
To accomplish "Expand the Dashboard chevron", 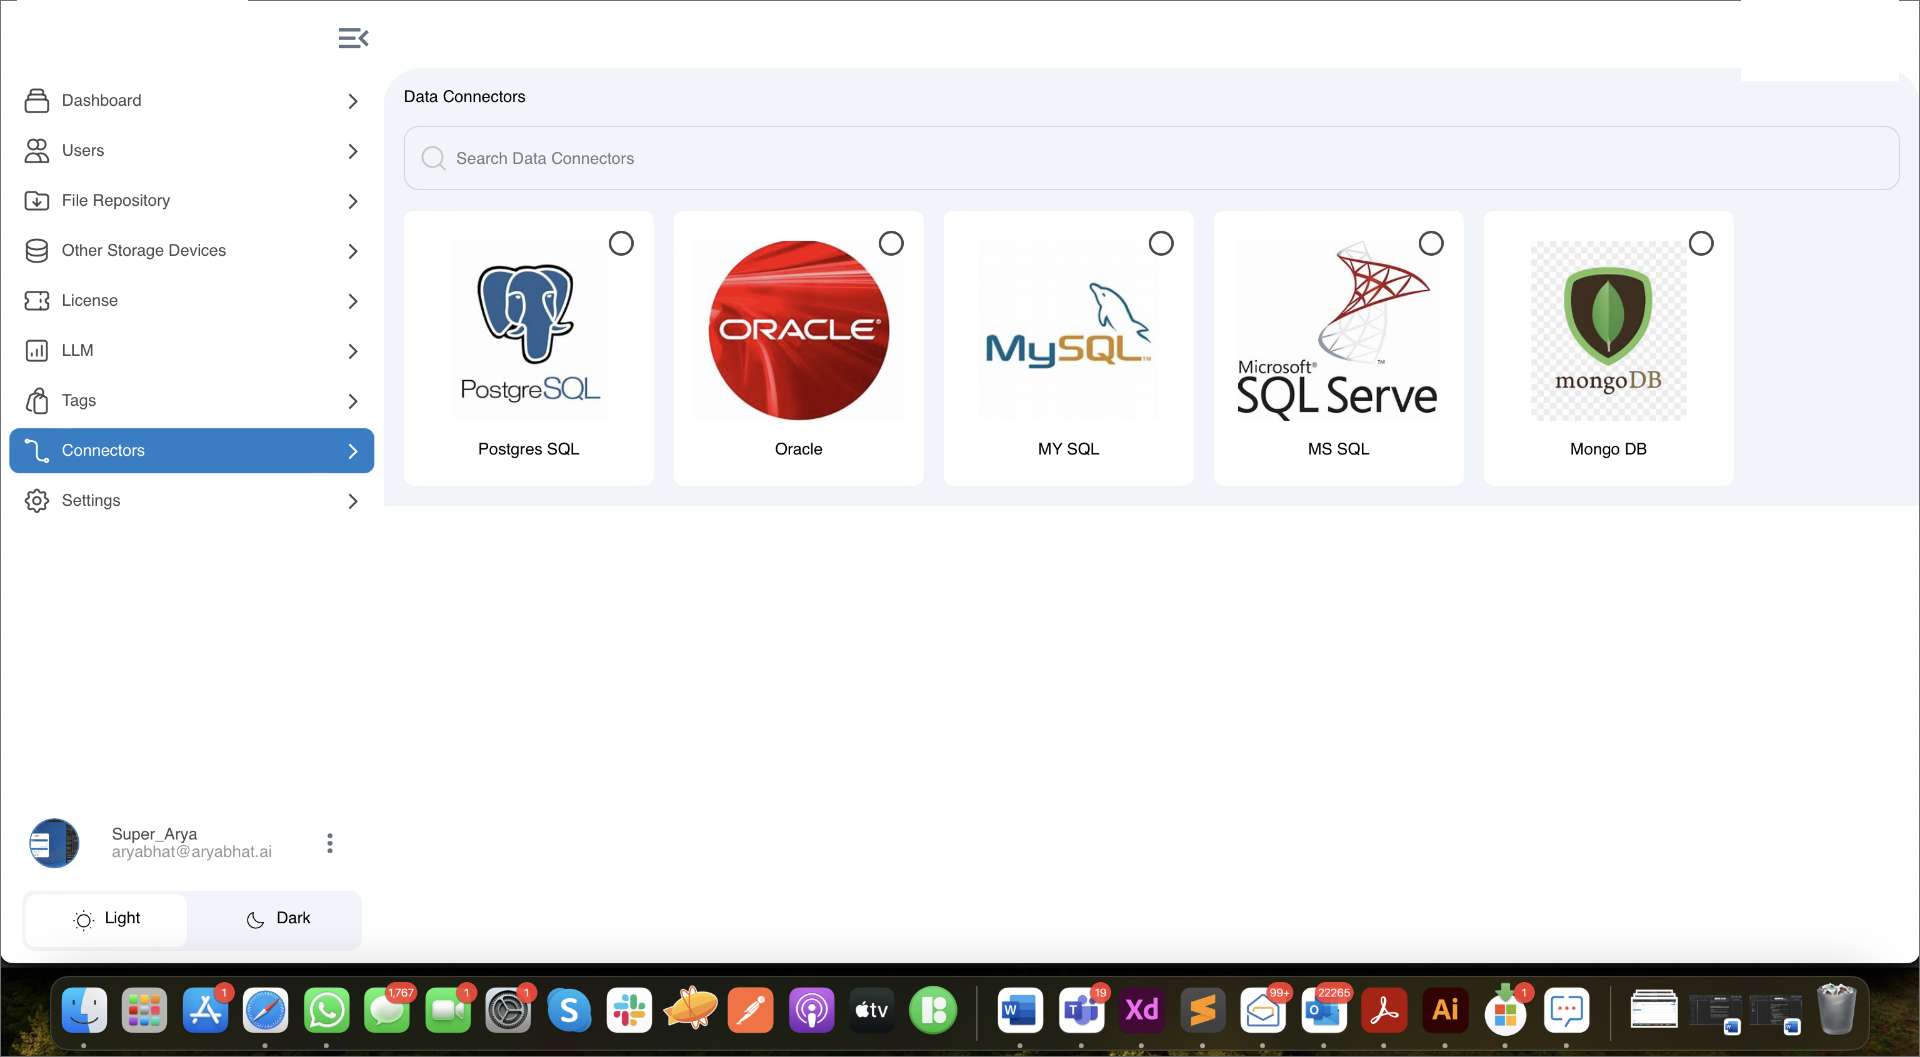I will (352, 101).
